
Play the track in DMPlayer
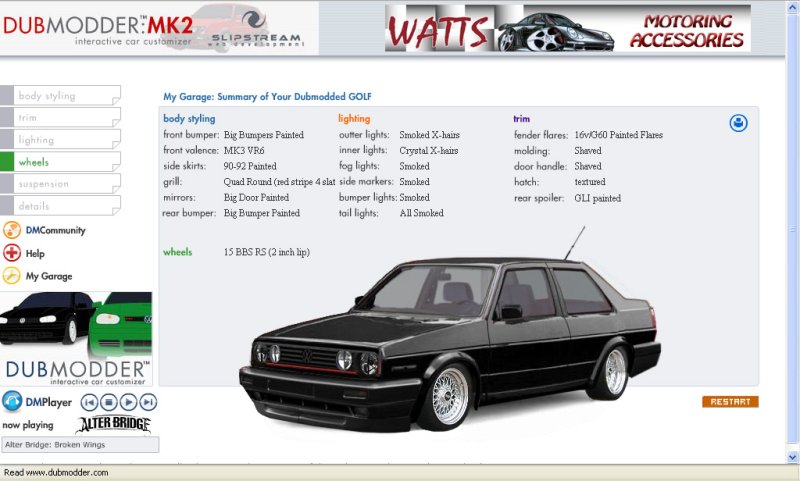(128, 402)
